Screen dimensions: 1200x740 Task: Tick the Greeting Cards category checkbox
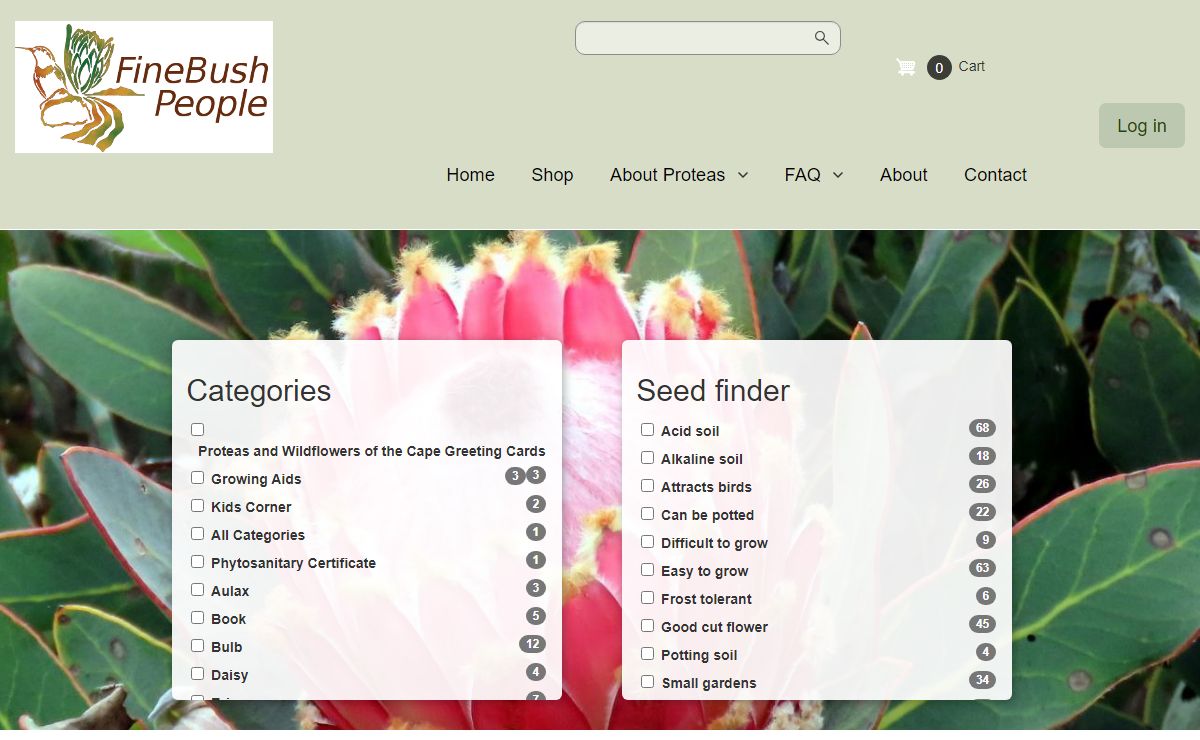pyautogui.click(x=197, y=429)
